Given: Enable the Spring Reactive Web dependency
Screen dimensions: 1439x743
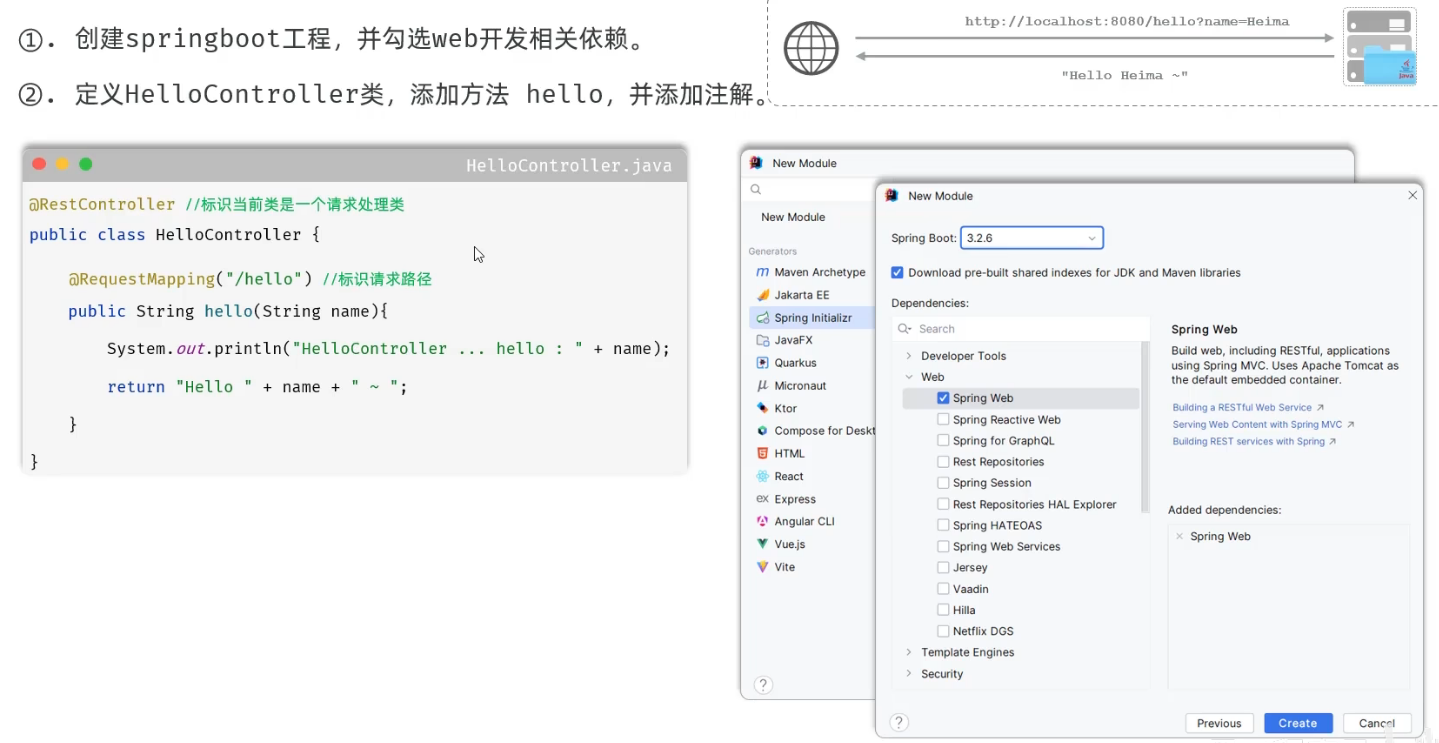Looking at the screenshot, I should click(x=942, y=419).
